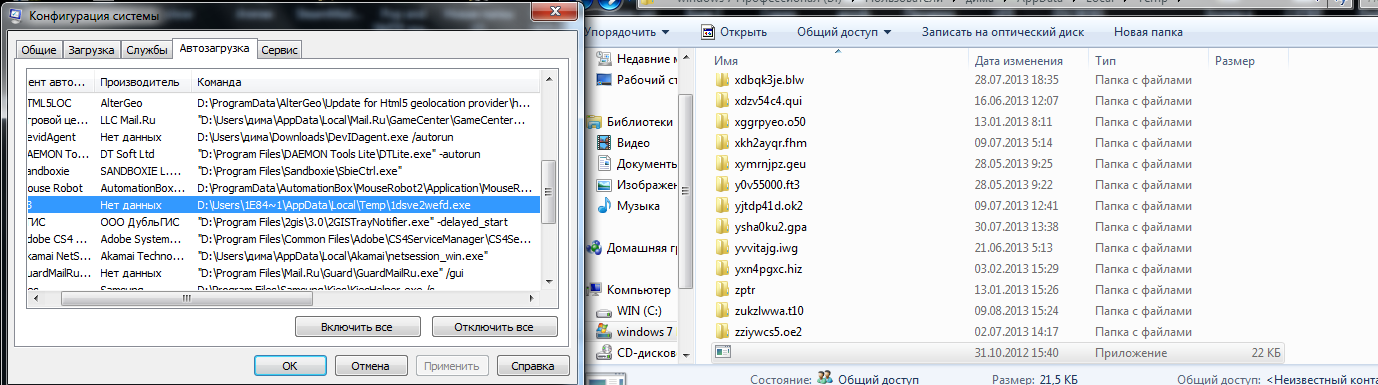Screen dimensions: 1378x385
Task: Click the Музыка note icon in sidebar
Action: (x=604, y=206)
